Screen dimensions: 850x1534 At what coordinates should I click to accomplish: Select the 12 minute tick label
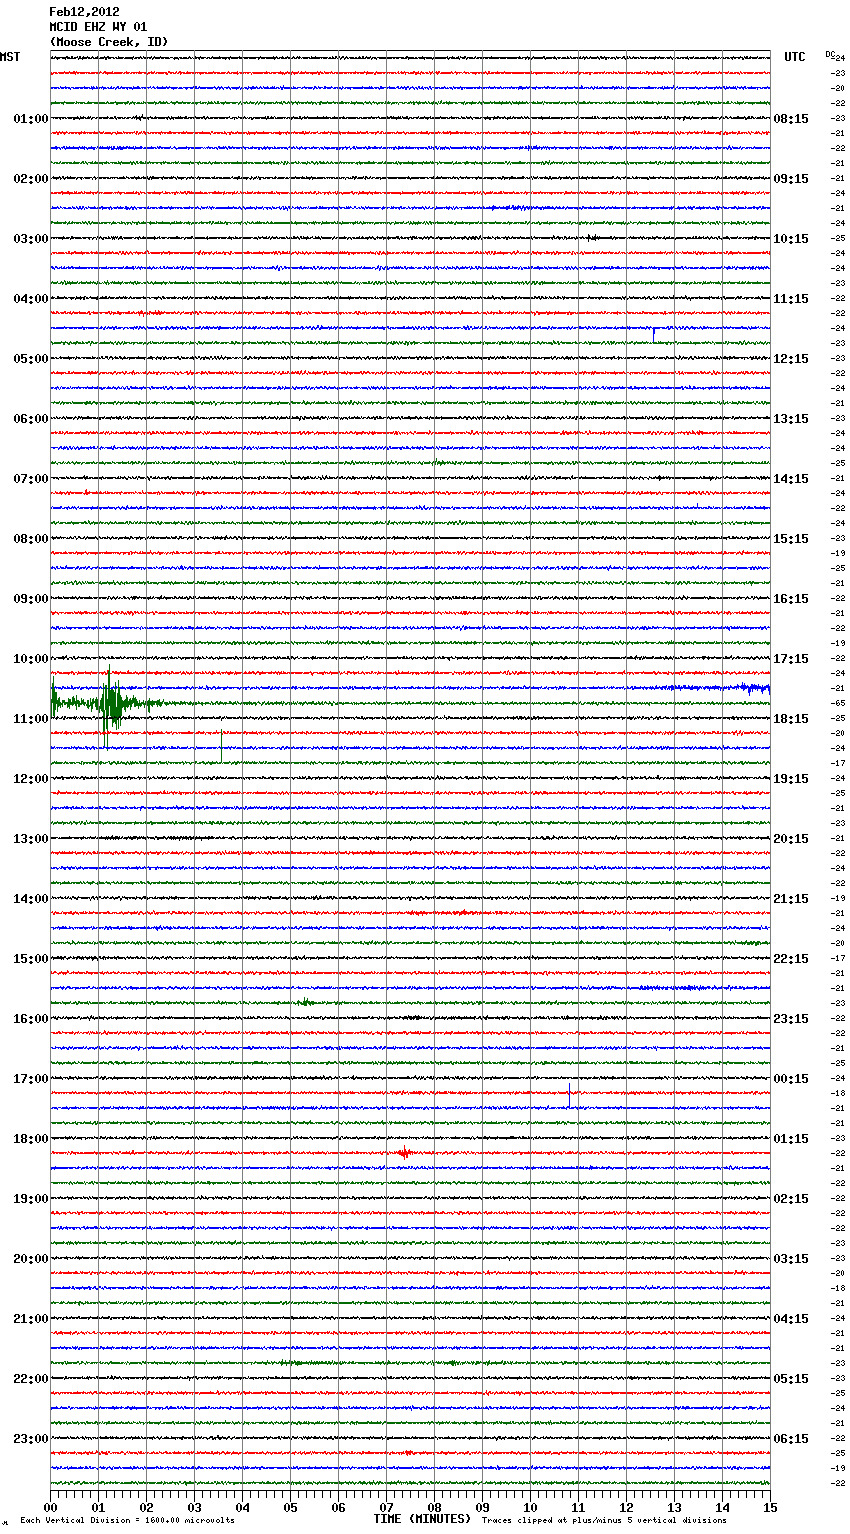tap(626, 1507)
